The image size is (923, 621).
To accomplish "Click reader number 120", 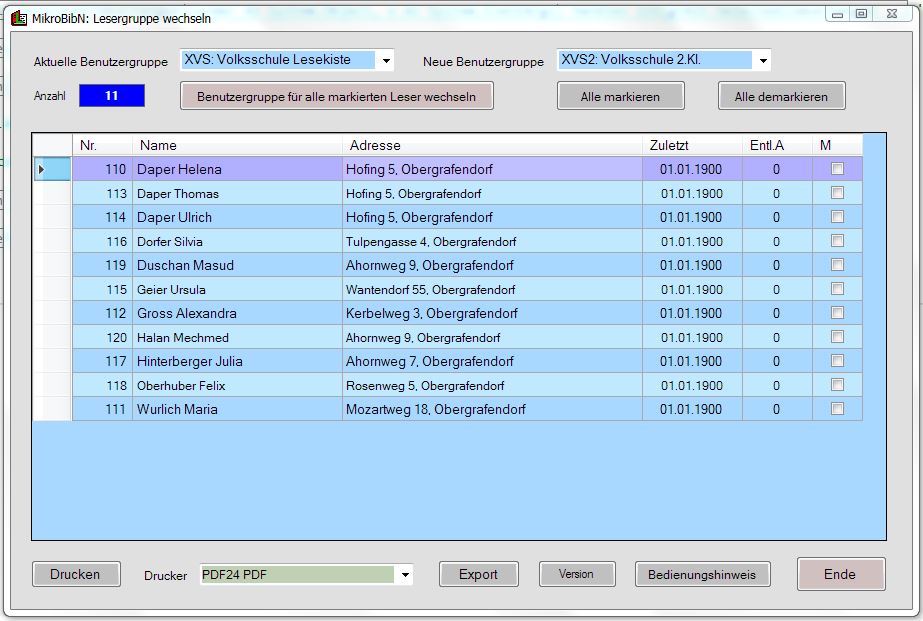I will (102, 337).
